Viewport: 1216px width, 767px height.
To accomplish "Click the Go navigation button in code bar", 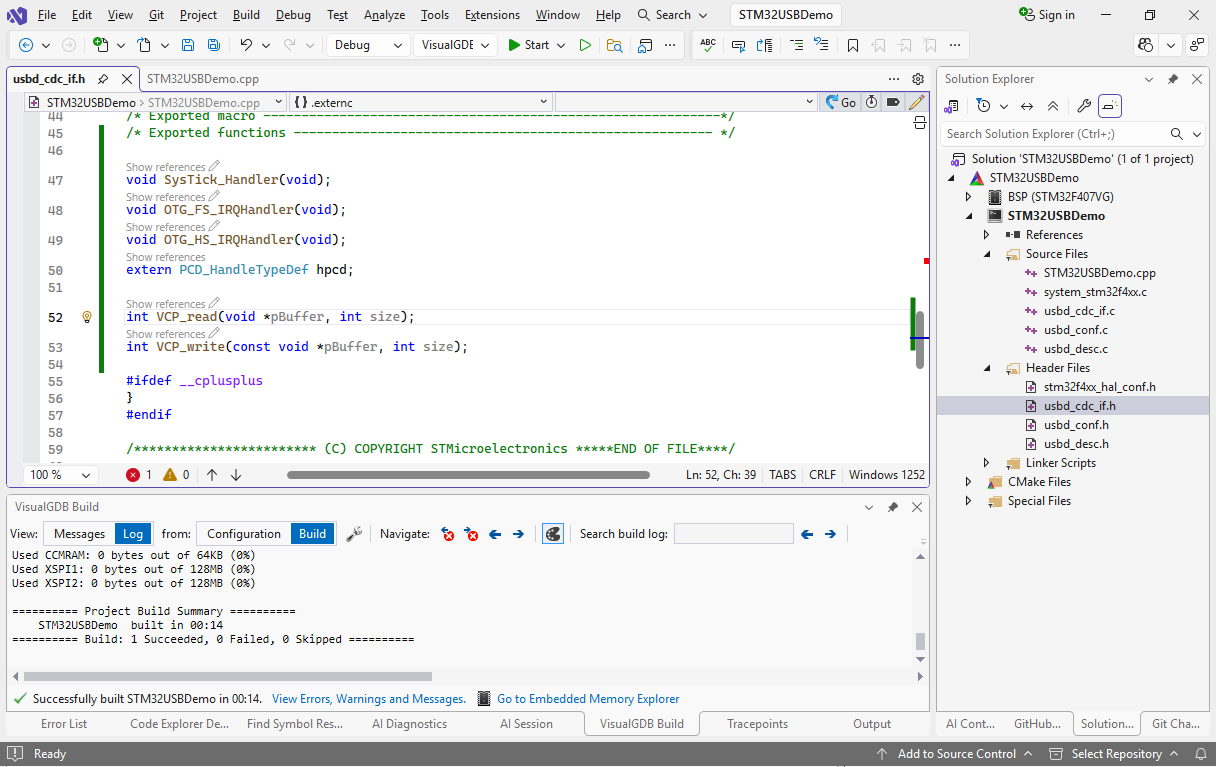I will [x=839, y=102].
